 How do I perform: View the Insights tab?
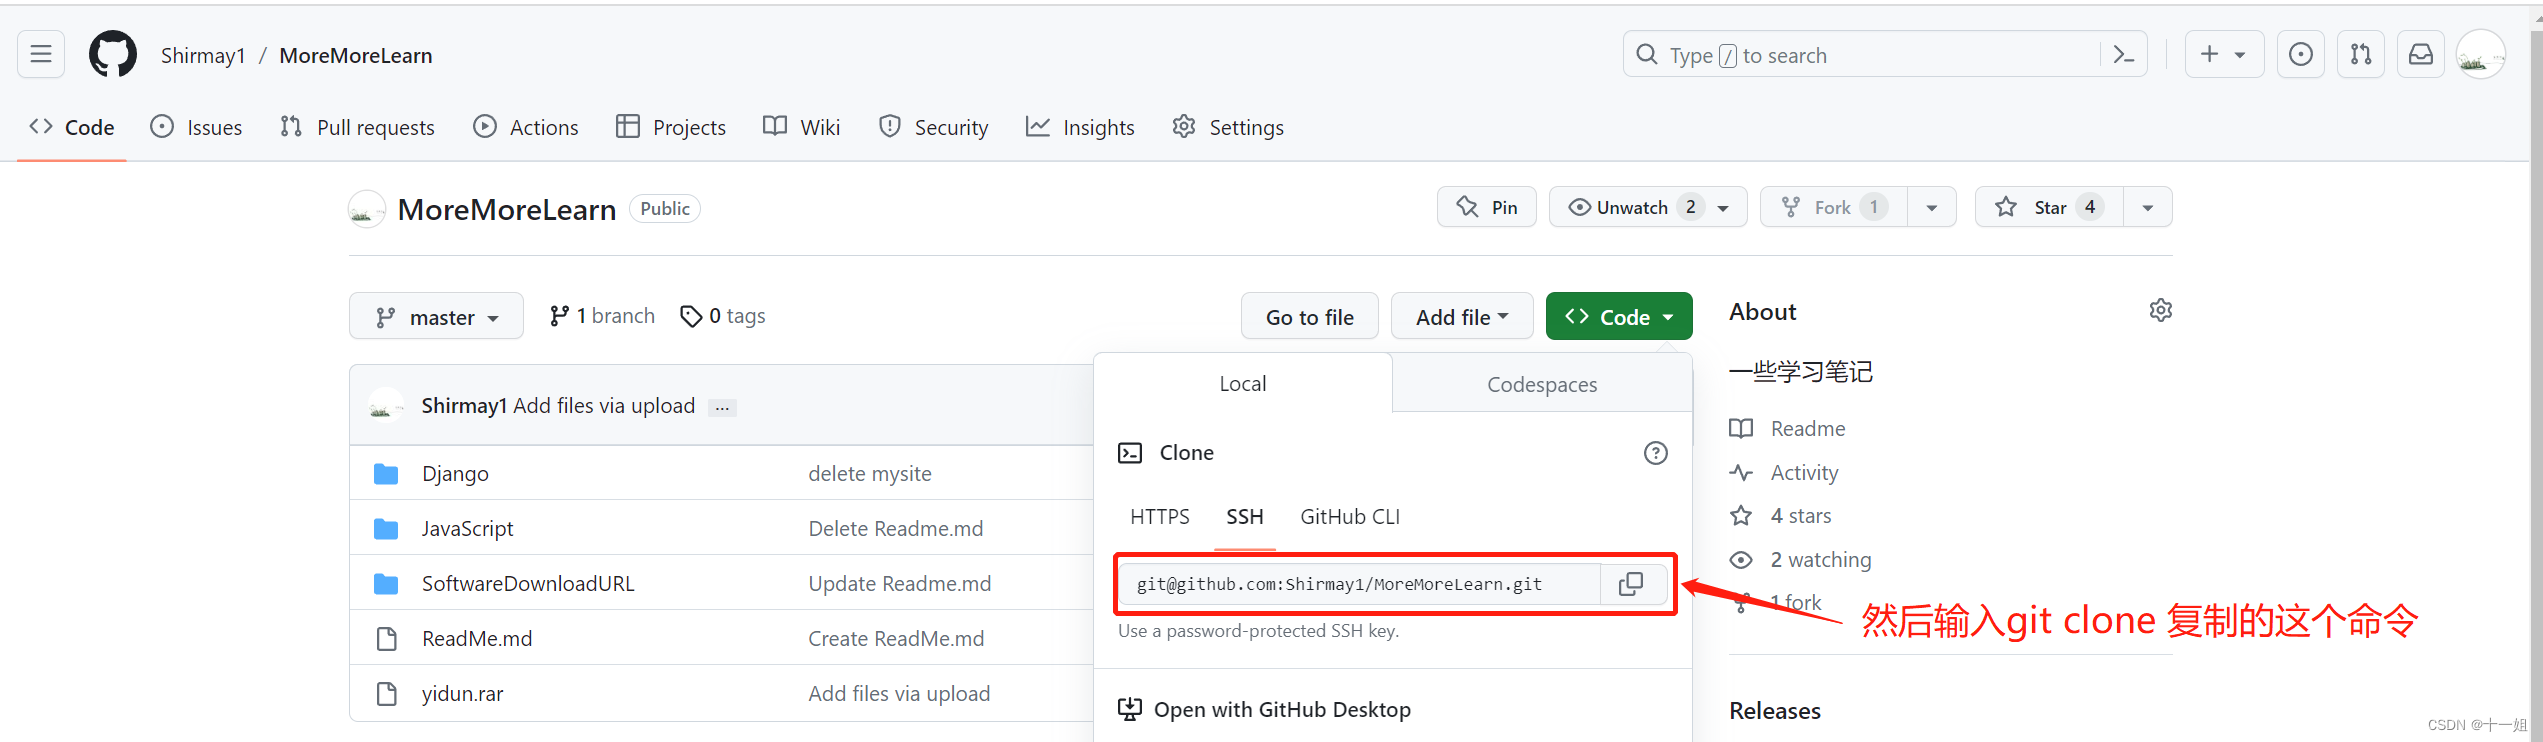(x=1080, y=127)
